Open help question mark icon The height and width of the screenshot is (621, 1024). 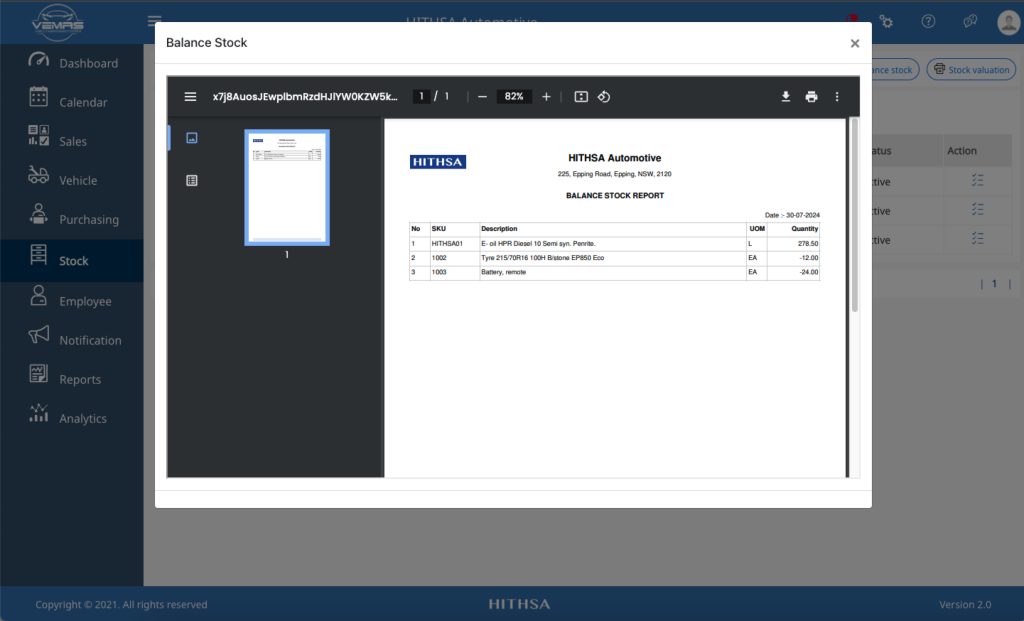928,22
